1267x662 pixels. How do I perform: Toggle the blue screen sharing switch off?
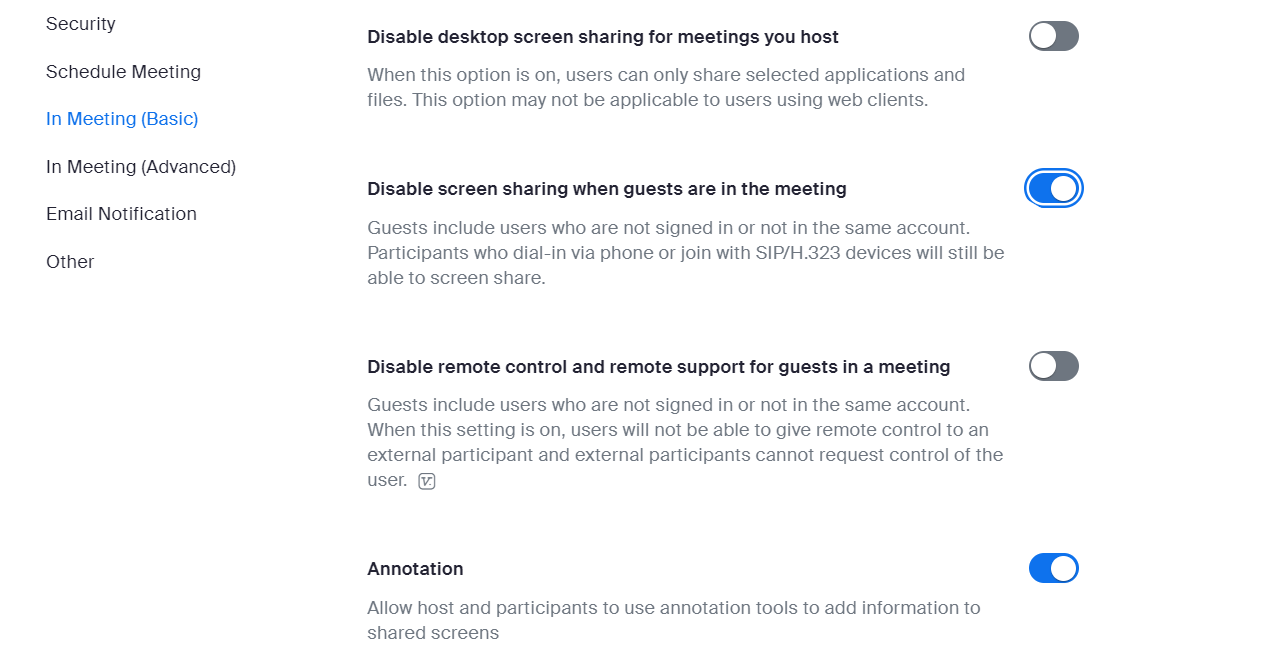tap(1053, 187)
